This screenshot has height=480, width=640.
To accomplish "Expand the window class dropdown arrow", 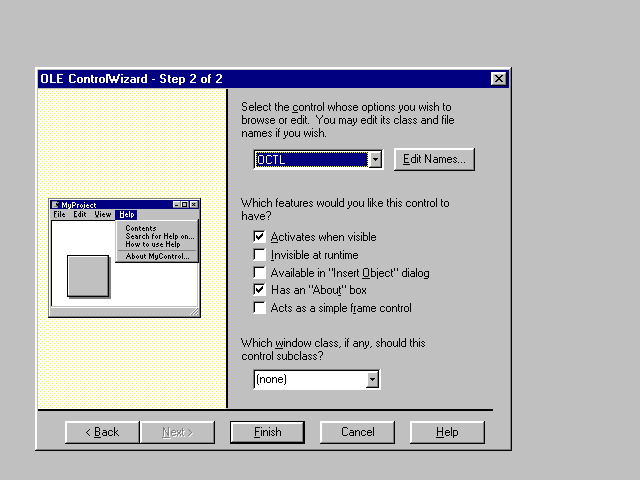I will click(x=372, y=380).
